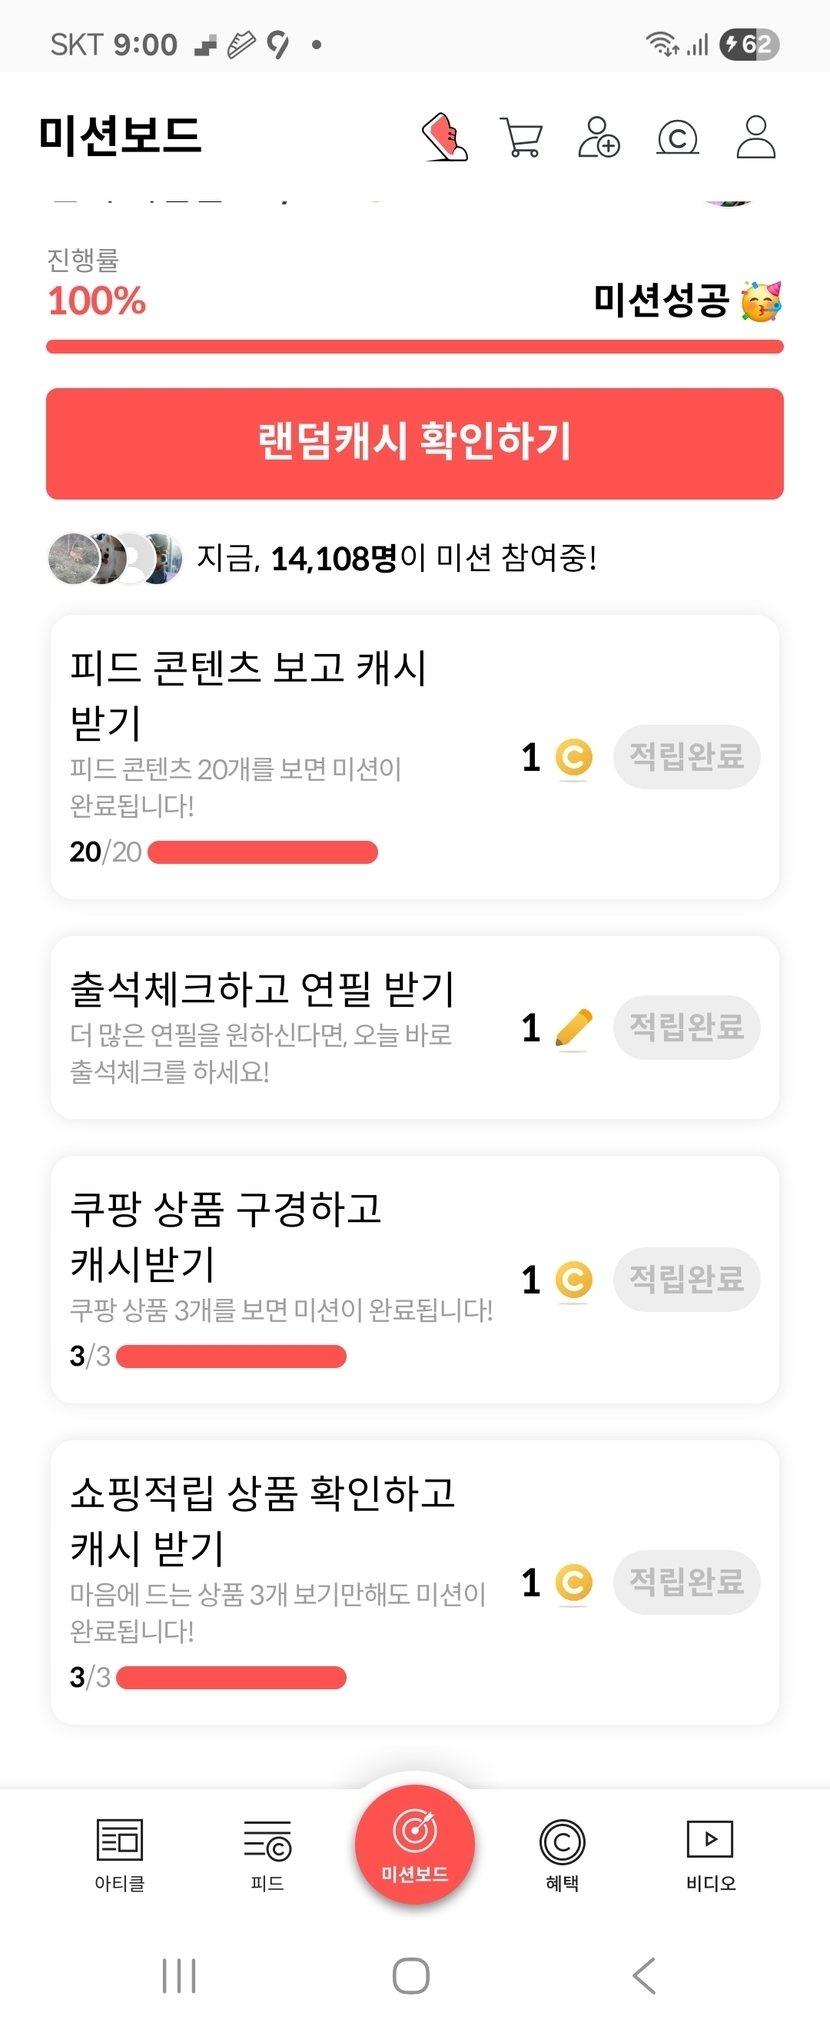Open the shopping cart
Viewport: 830px width, 2029px height.
coord(521,137)
